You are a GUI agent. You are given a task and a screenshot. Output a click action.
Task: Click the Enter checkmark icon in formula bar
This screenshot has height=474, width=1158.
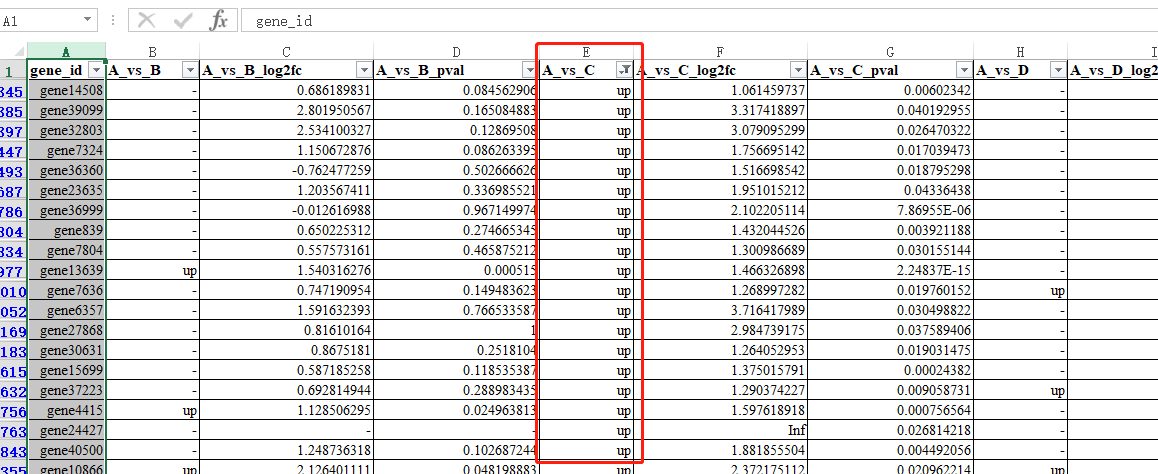[182, 20]
